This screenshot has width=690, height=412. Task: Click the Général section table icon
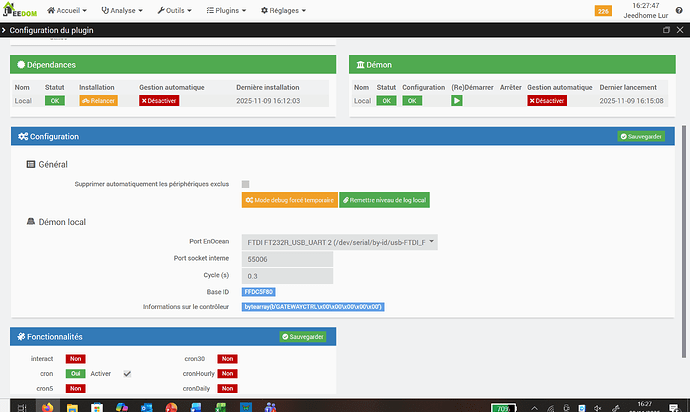[31, 164]
